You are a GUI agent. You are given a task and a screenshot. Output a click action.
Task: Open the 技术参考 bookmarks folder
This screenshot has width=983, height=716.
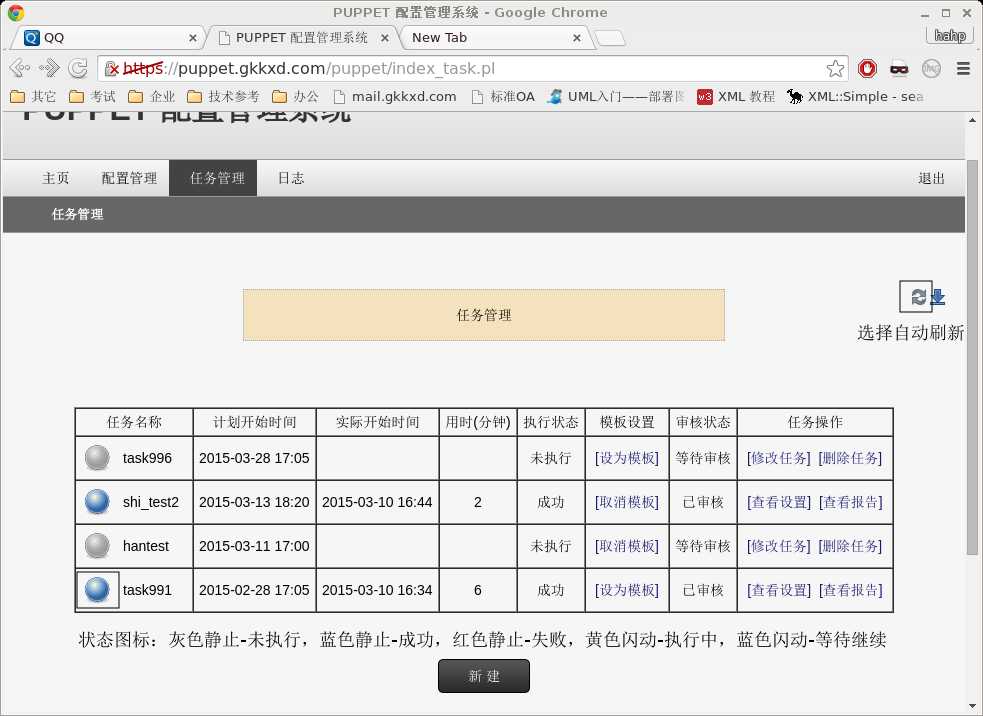[224, 97]
